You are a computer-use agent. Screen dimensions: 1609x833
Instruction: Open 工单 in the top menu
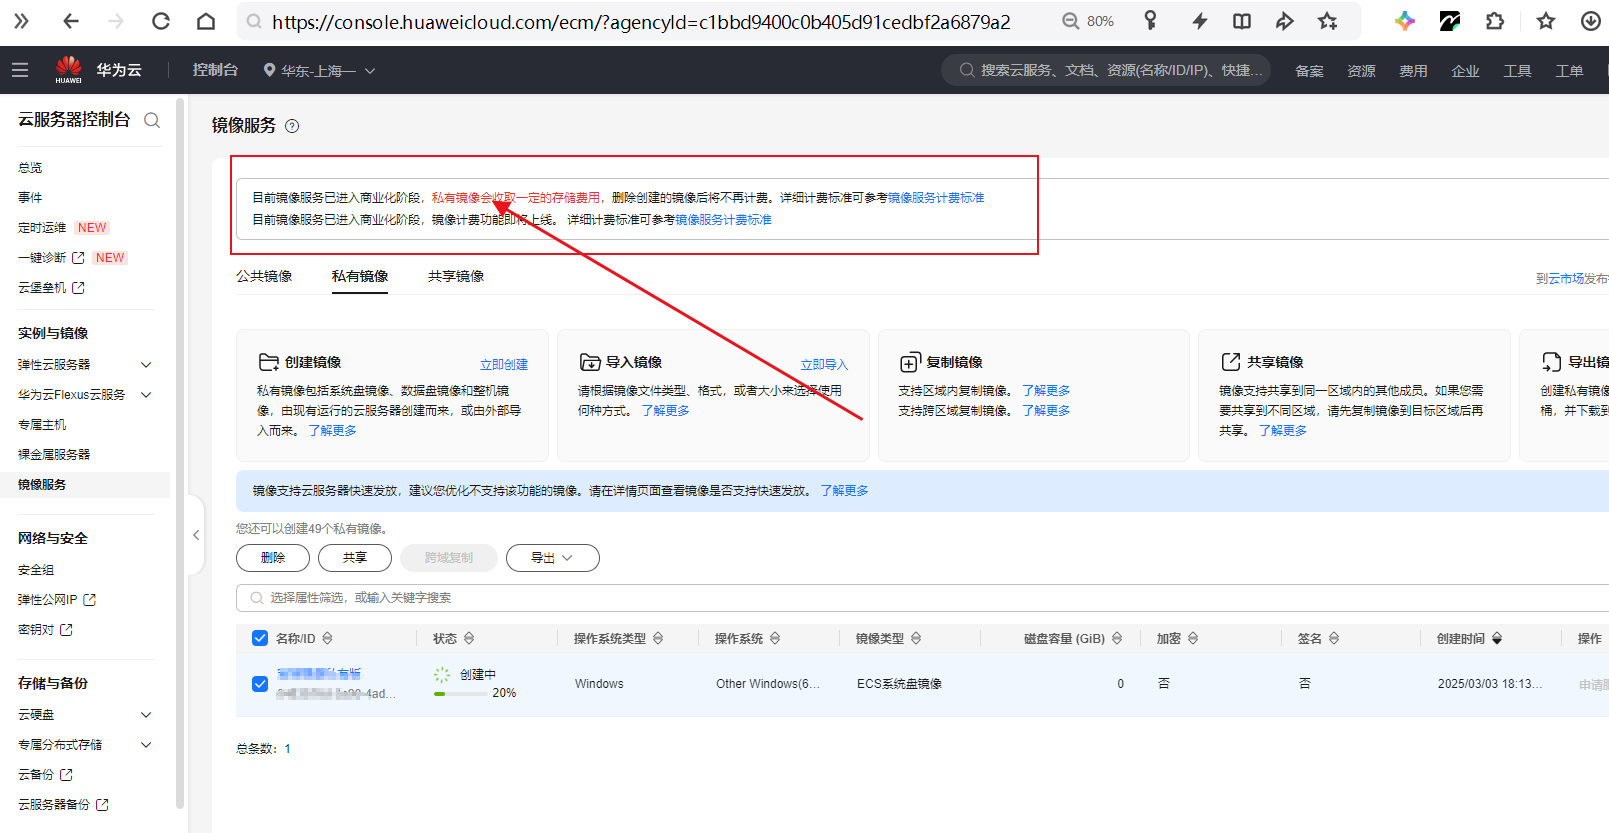click(1569, 71)
